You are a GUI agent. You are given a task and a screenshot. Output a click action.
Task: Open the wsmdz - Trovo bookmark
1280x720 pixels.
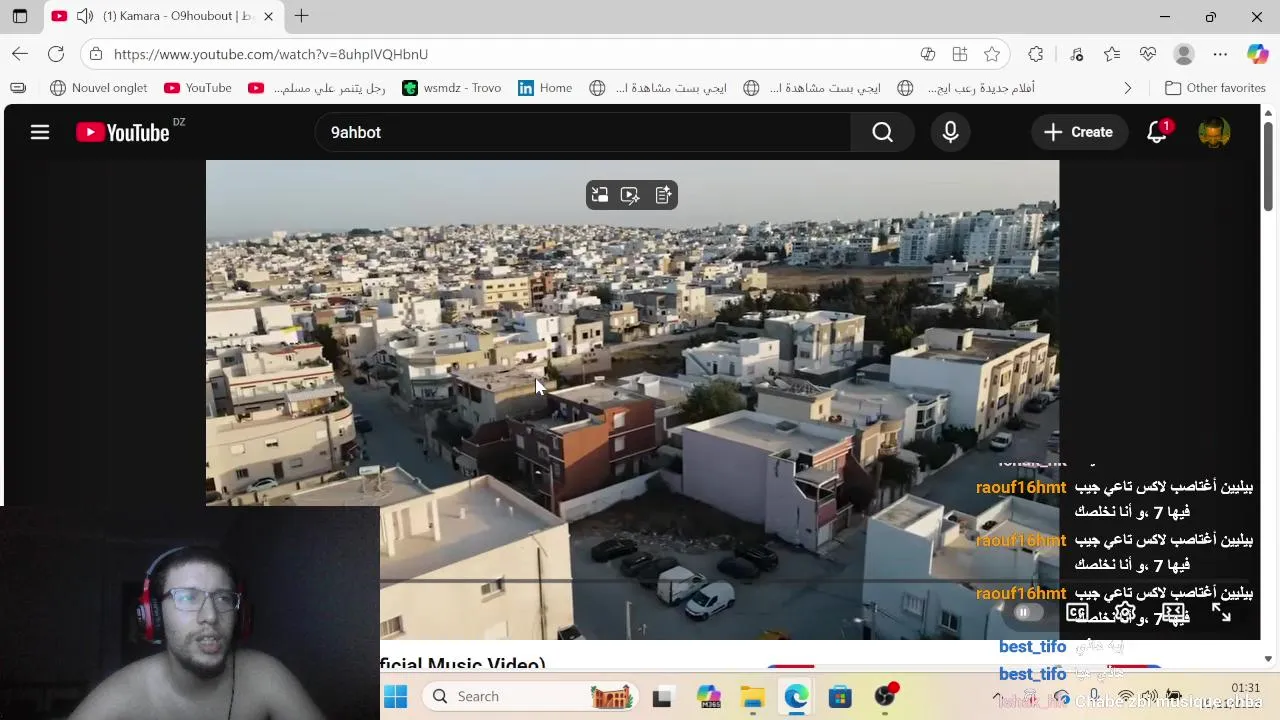click(x=451, y=88)
